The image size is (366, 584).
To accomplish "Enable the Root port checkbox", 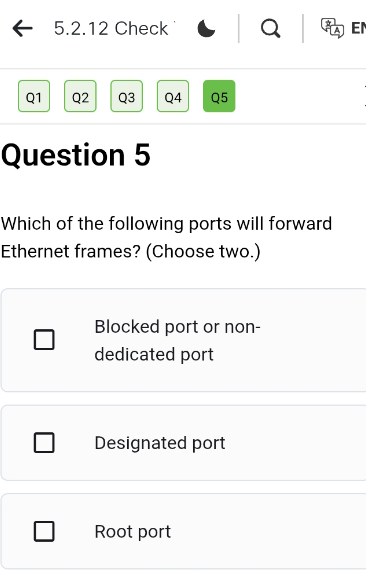I will 44,531.
